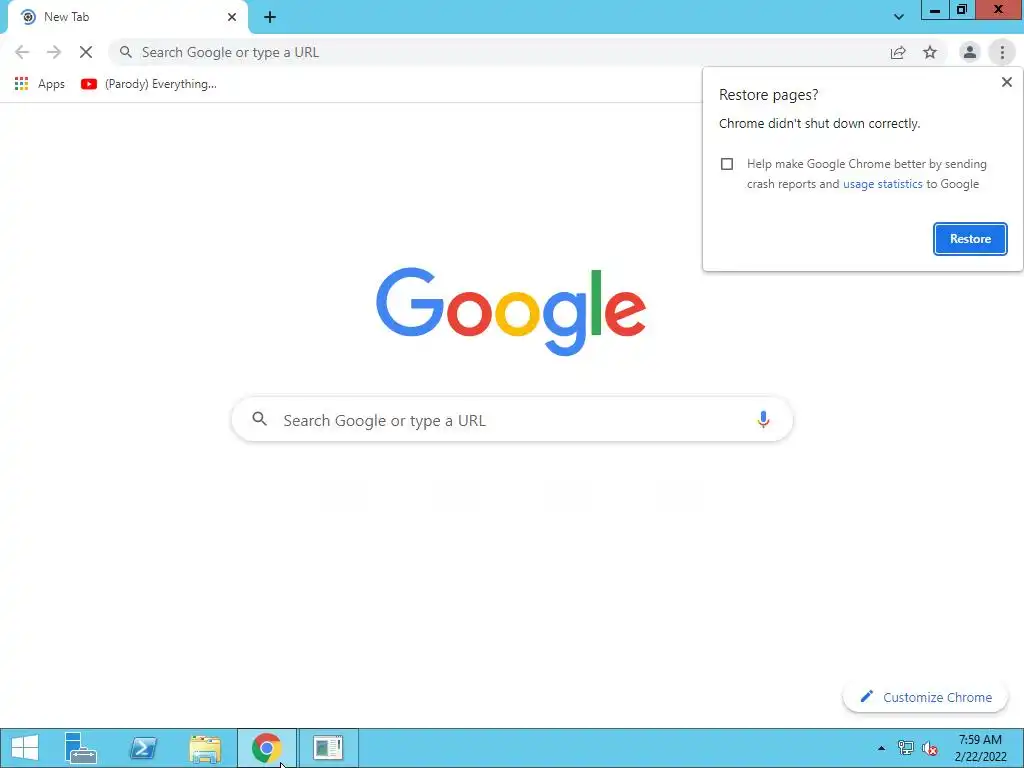Share this page icon in address bar
1024x768 pixels.
click(x=898, y=52)
